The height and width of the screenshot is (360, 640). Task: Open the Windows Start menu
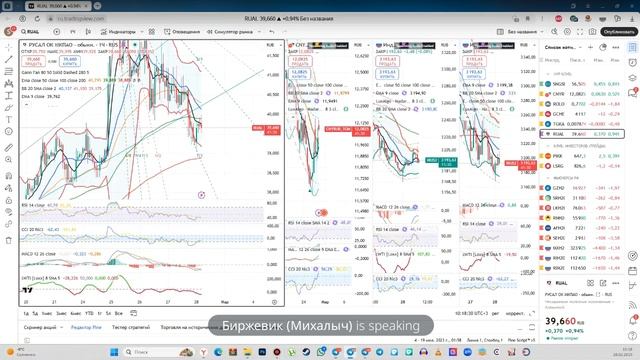coord(114,352)
